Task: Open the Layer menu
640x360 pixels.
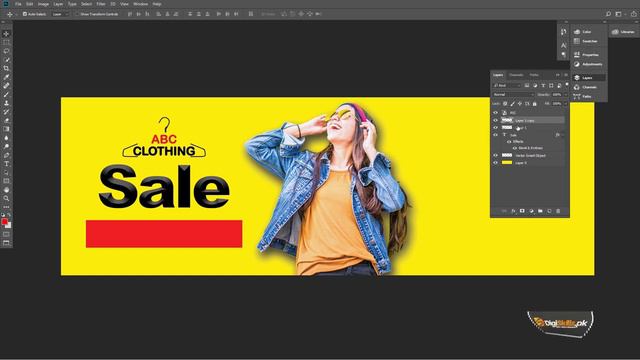Action: click(x=58, y=4)
